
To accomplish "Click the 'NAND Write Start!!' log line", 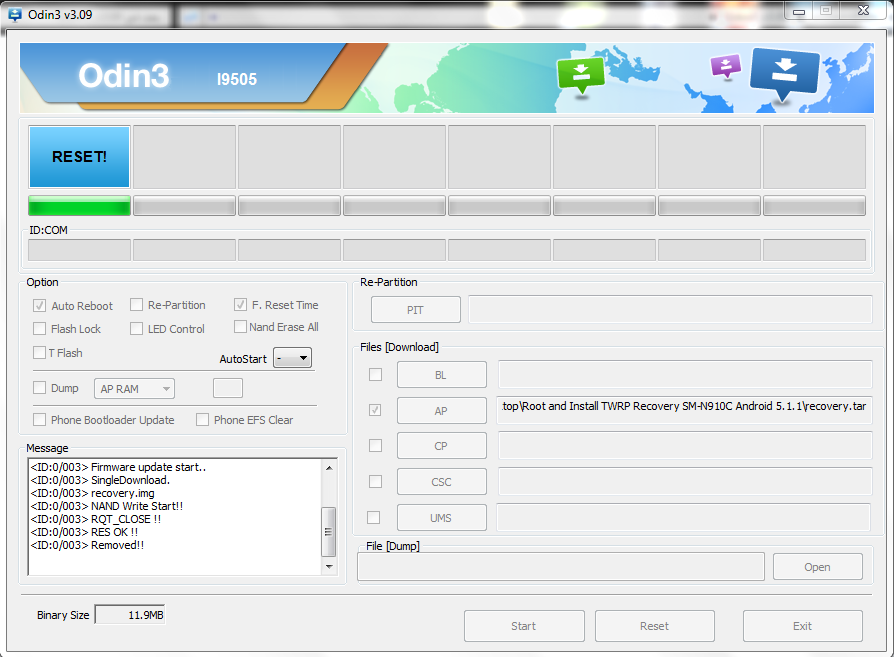I will 107,506.
